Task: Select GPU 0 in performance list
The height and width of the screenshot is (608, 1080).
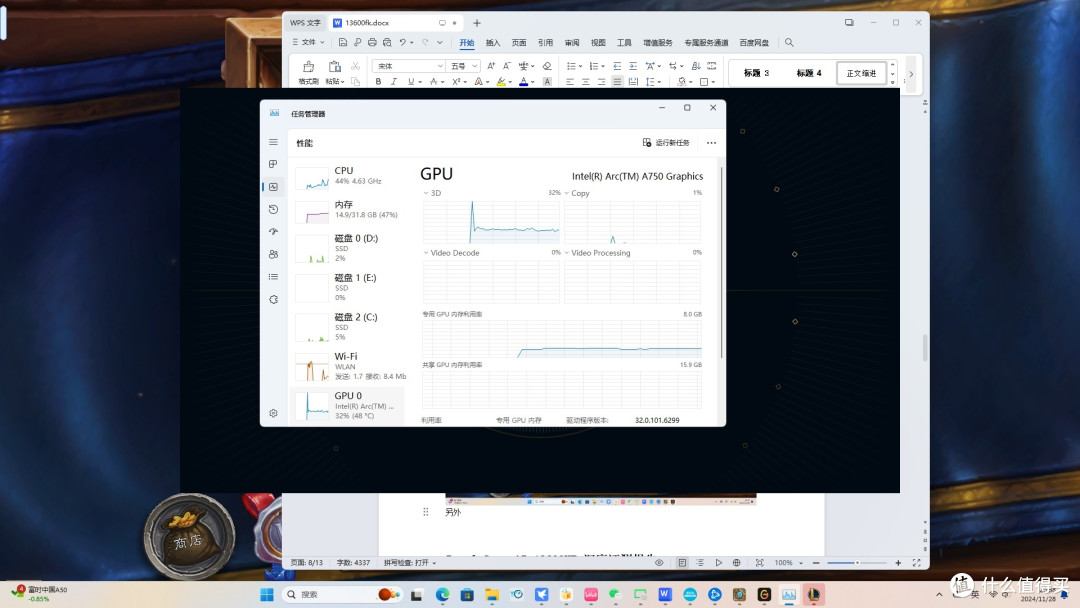Action: pos(349,406)
